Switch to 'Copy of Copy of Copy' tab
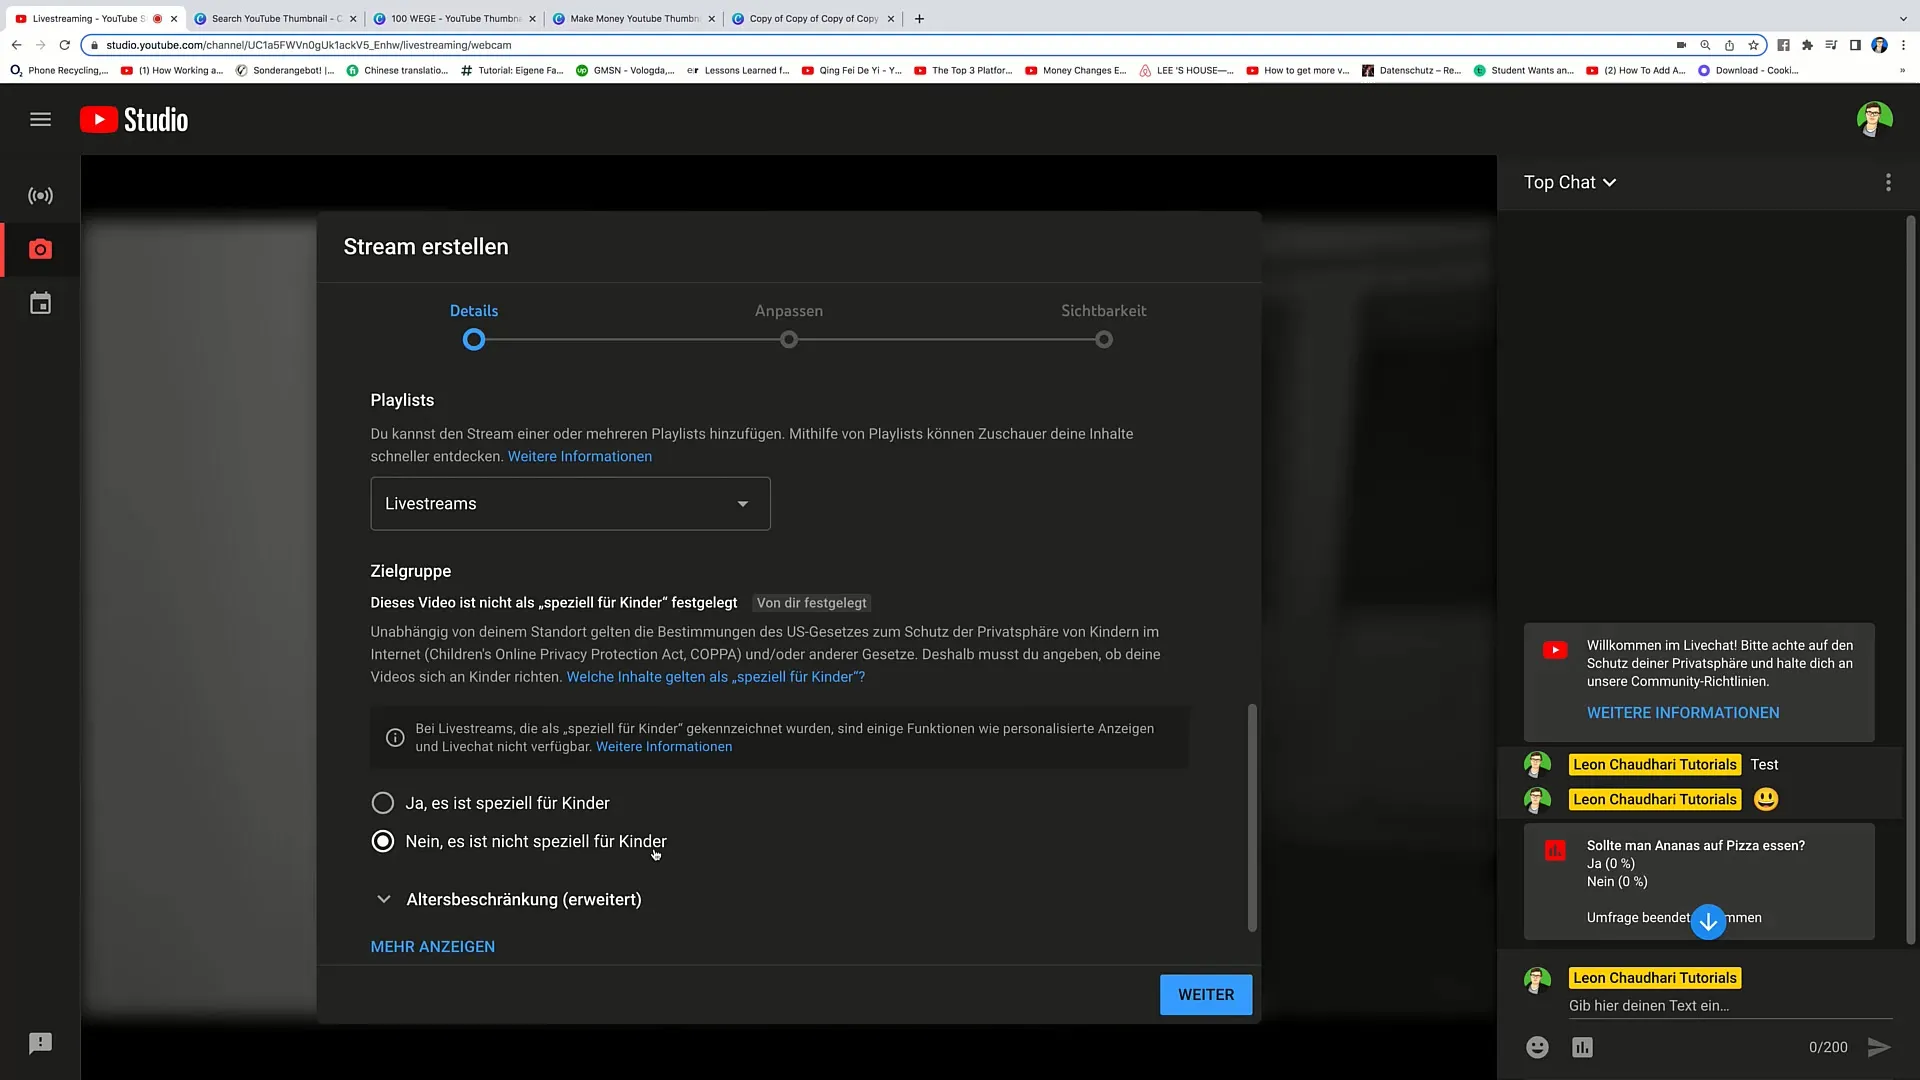1920x1080 pixels. point(813,18)
